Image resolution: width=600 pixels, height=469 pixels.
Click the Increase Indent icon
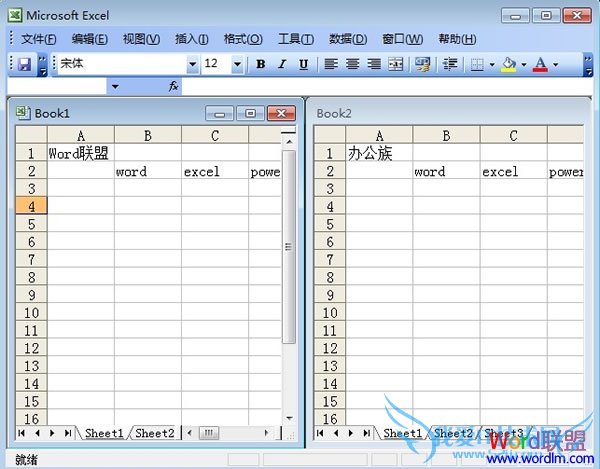(450, 64)
